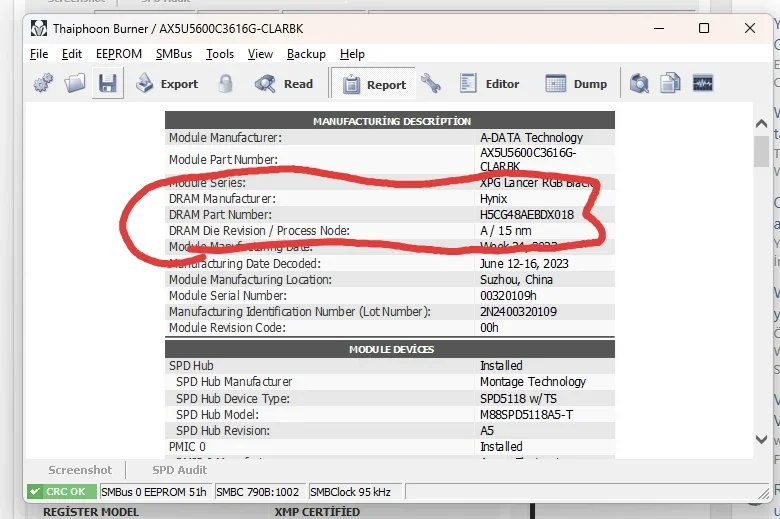Image resolution: width=780 pixels, height=519 pixels.
Task: Click the Read toolbar button
Action: [x=284, y=84]
